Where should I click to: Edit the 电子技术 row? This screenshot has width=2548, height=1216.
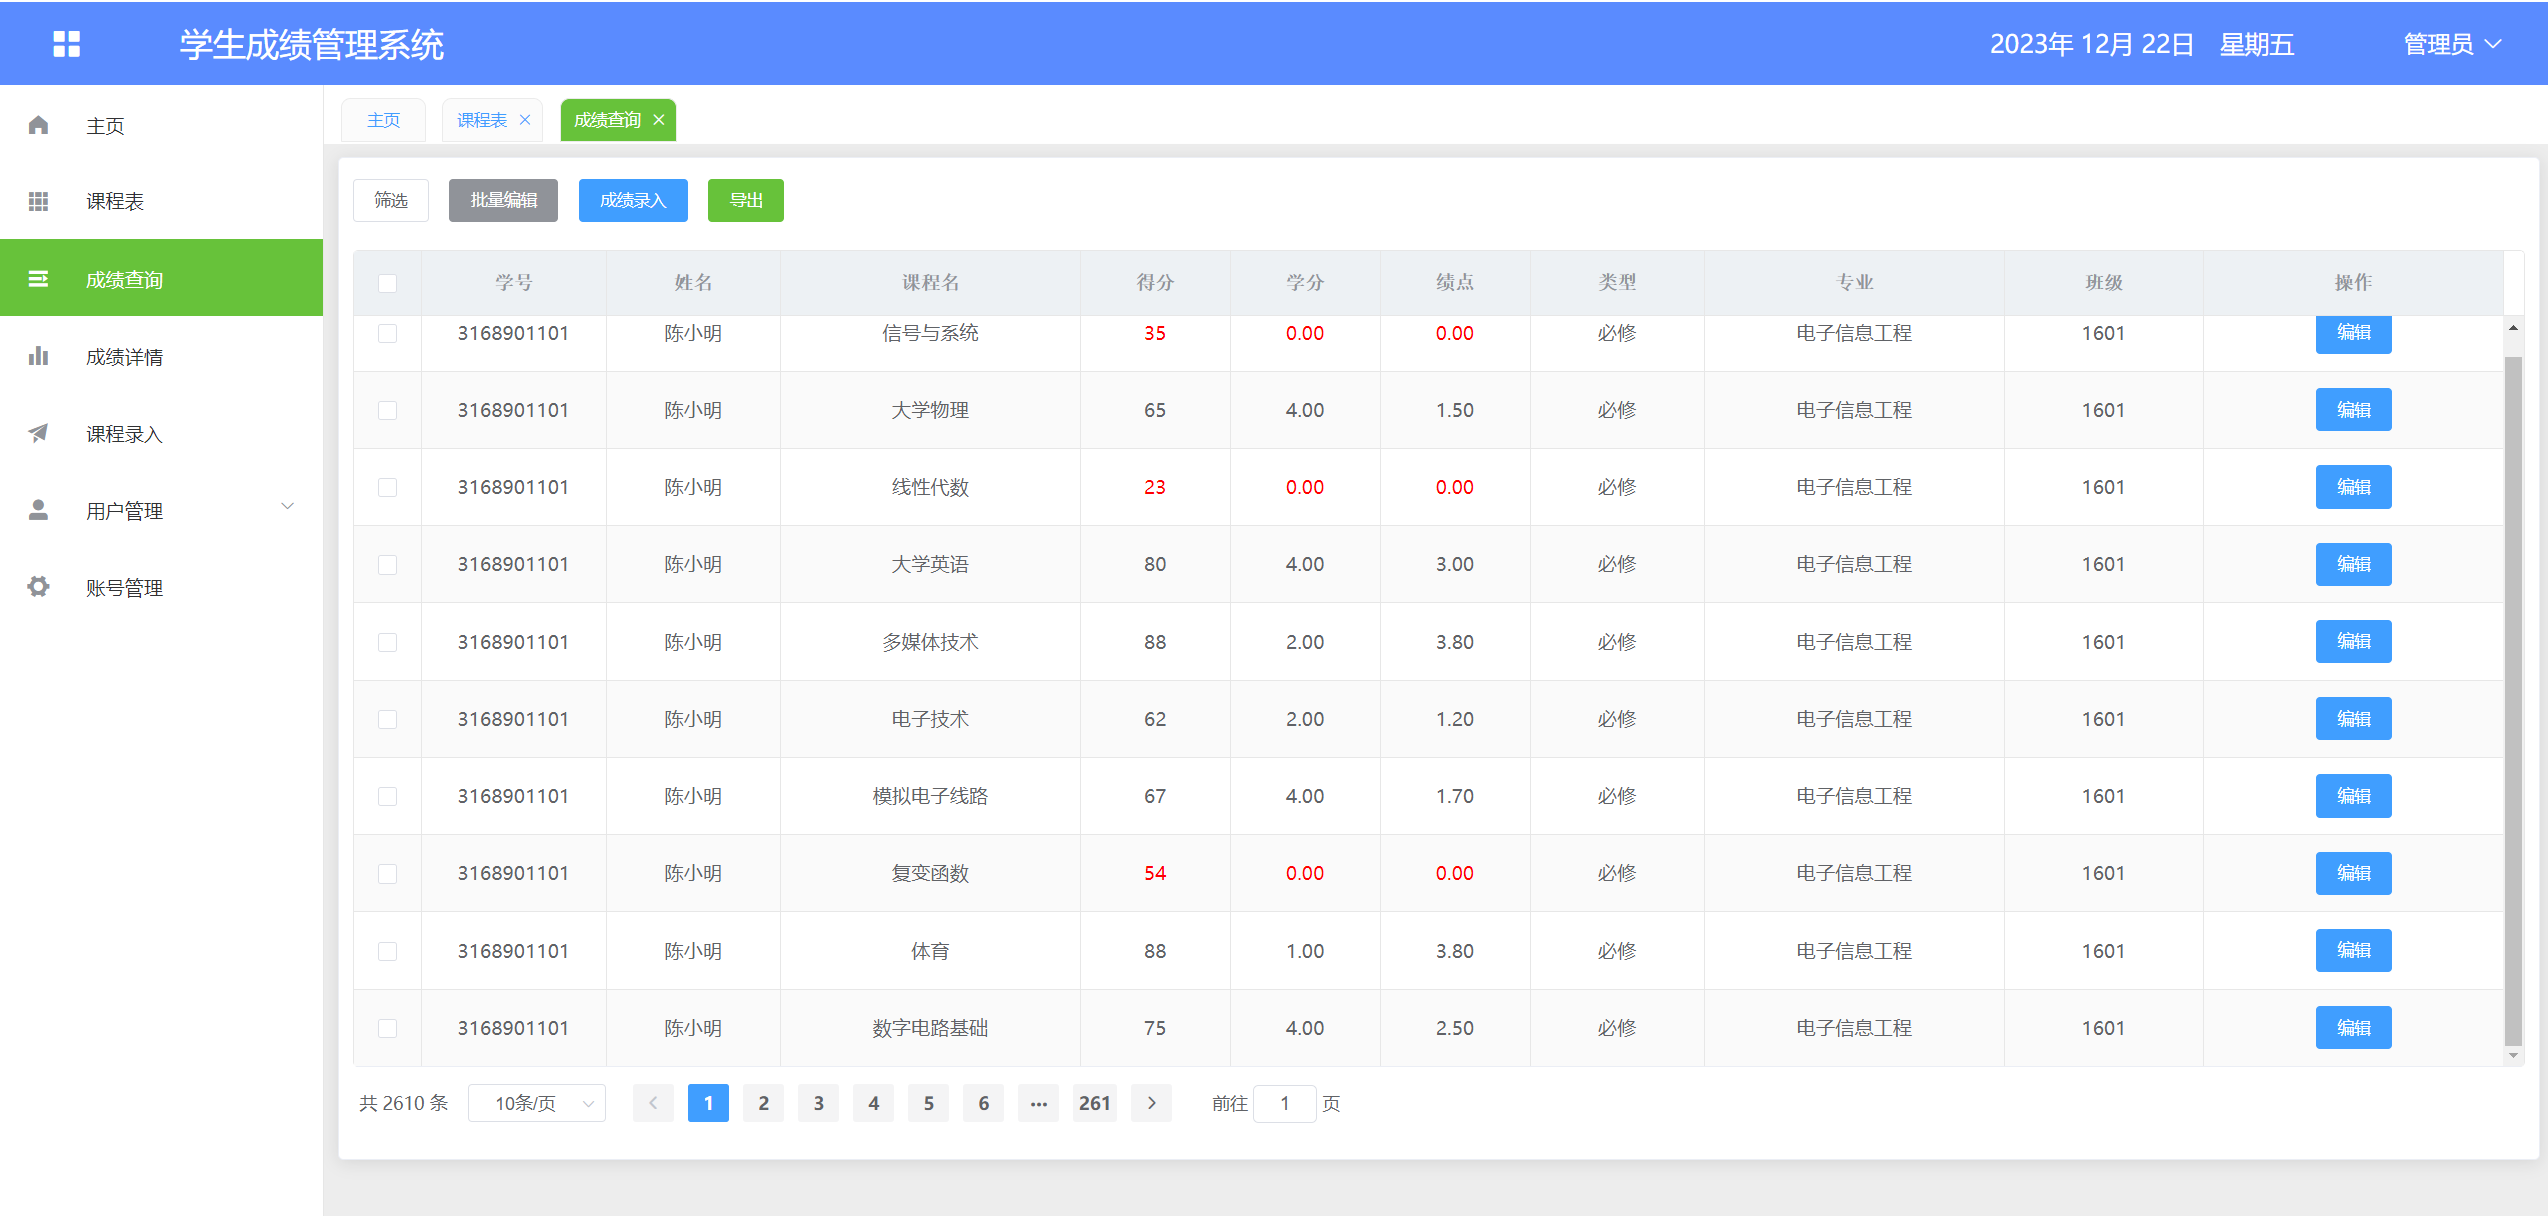tap(2353, 719)
